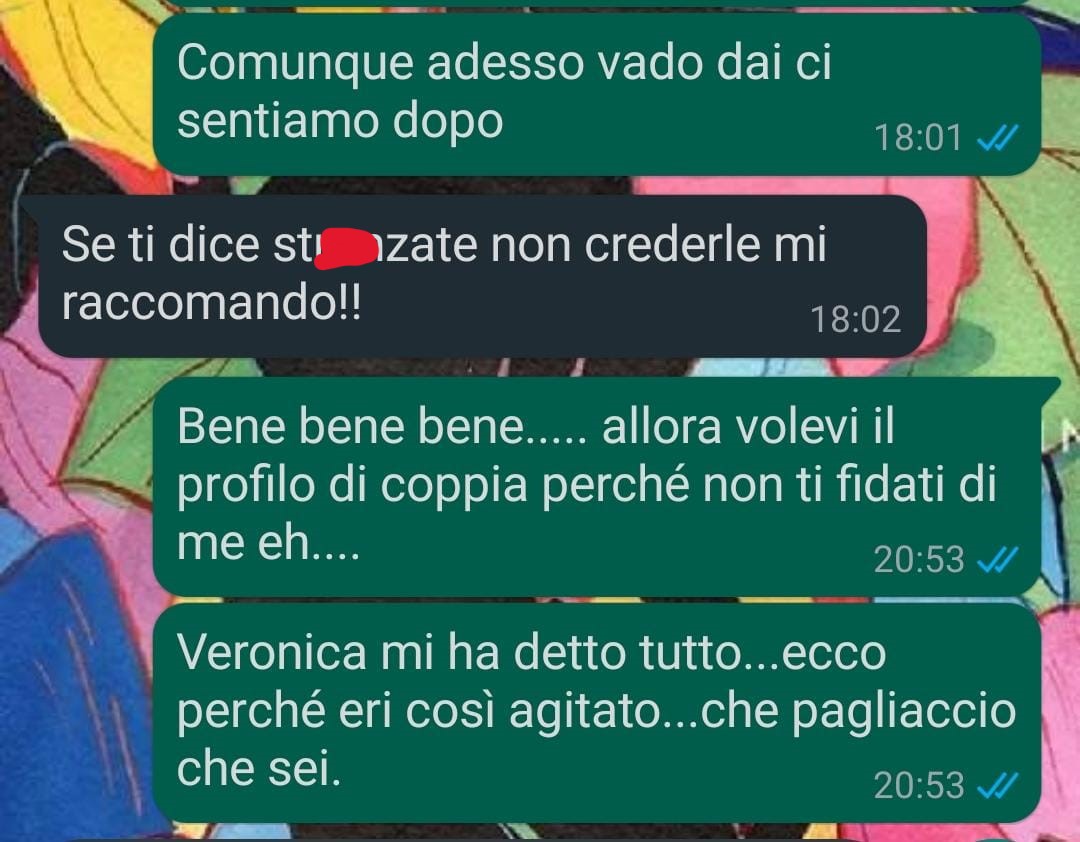This screenshot has width=1080, height=842.
Task: Click the word 'raccomando!!' in the grey bubble
Action: pyautogui.click(x=211, y=303)
